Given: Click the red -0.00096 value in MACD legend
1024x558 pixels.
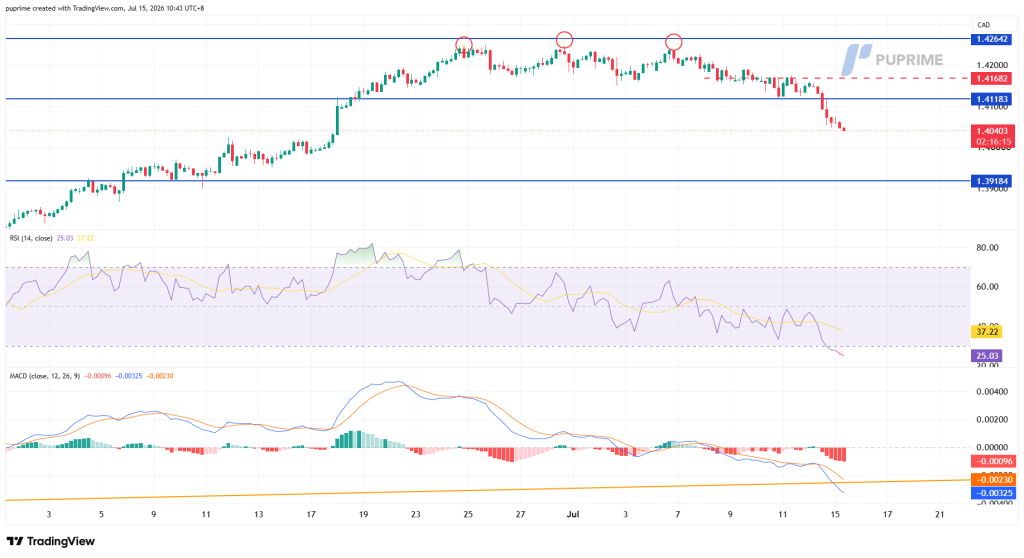Looking at the screenshot, I should point(97,376).
